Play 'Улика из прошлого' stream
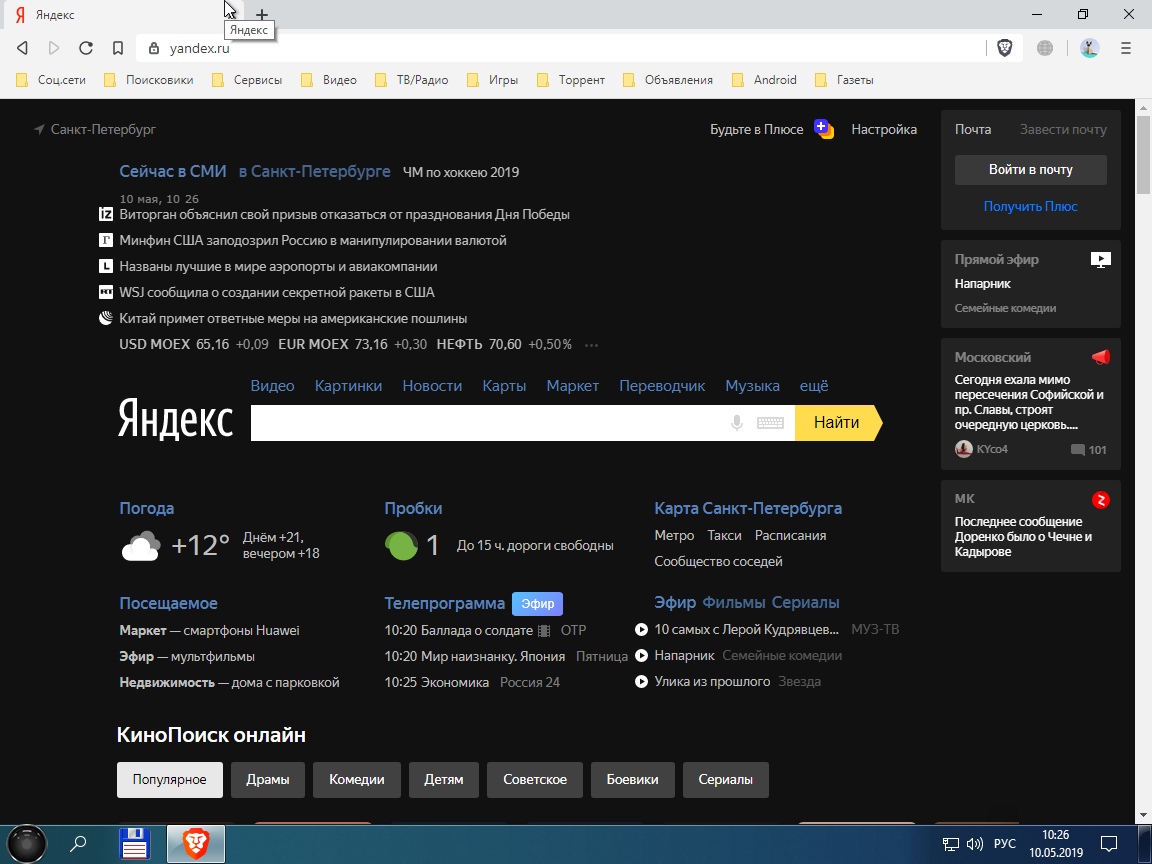Viewport: 1152px width, 864px height. coord(641,682)
